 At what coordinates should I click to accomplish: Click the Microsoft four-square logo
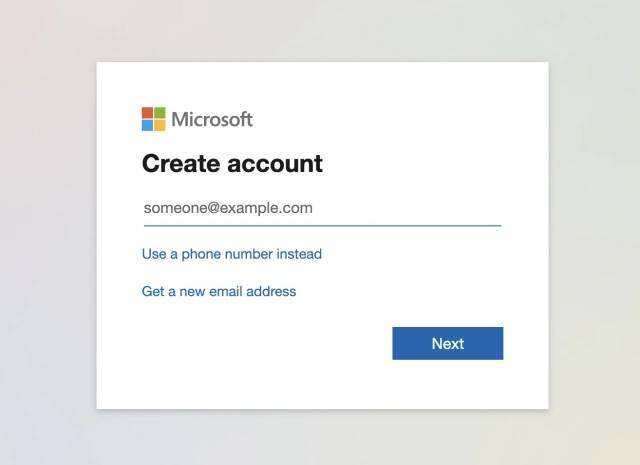coord(153,119)
